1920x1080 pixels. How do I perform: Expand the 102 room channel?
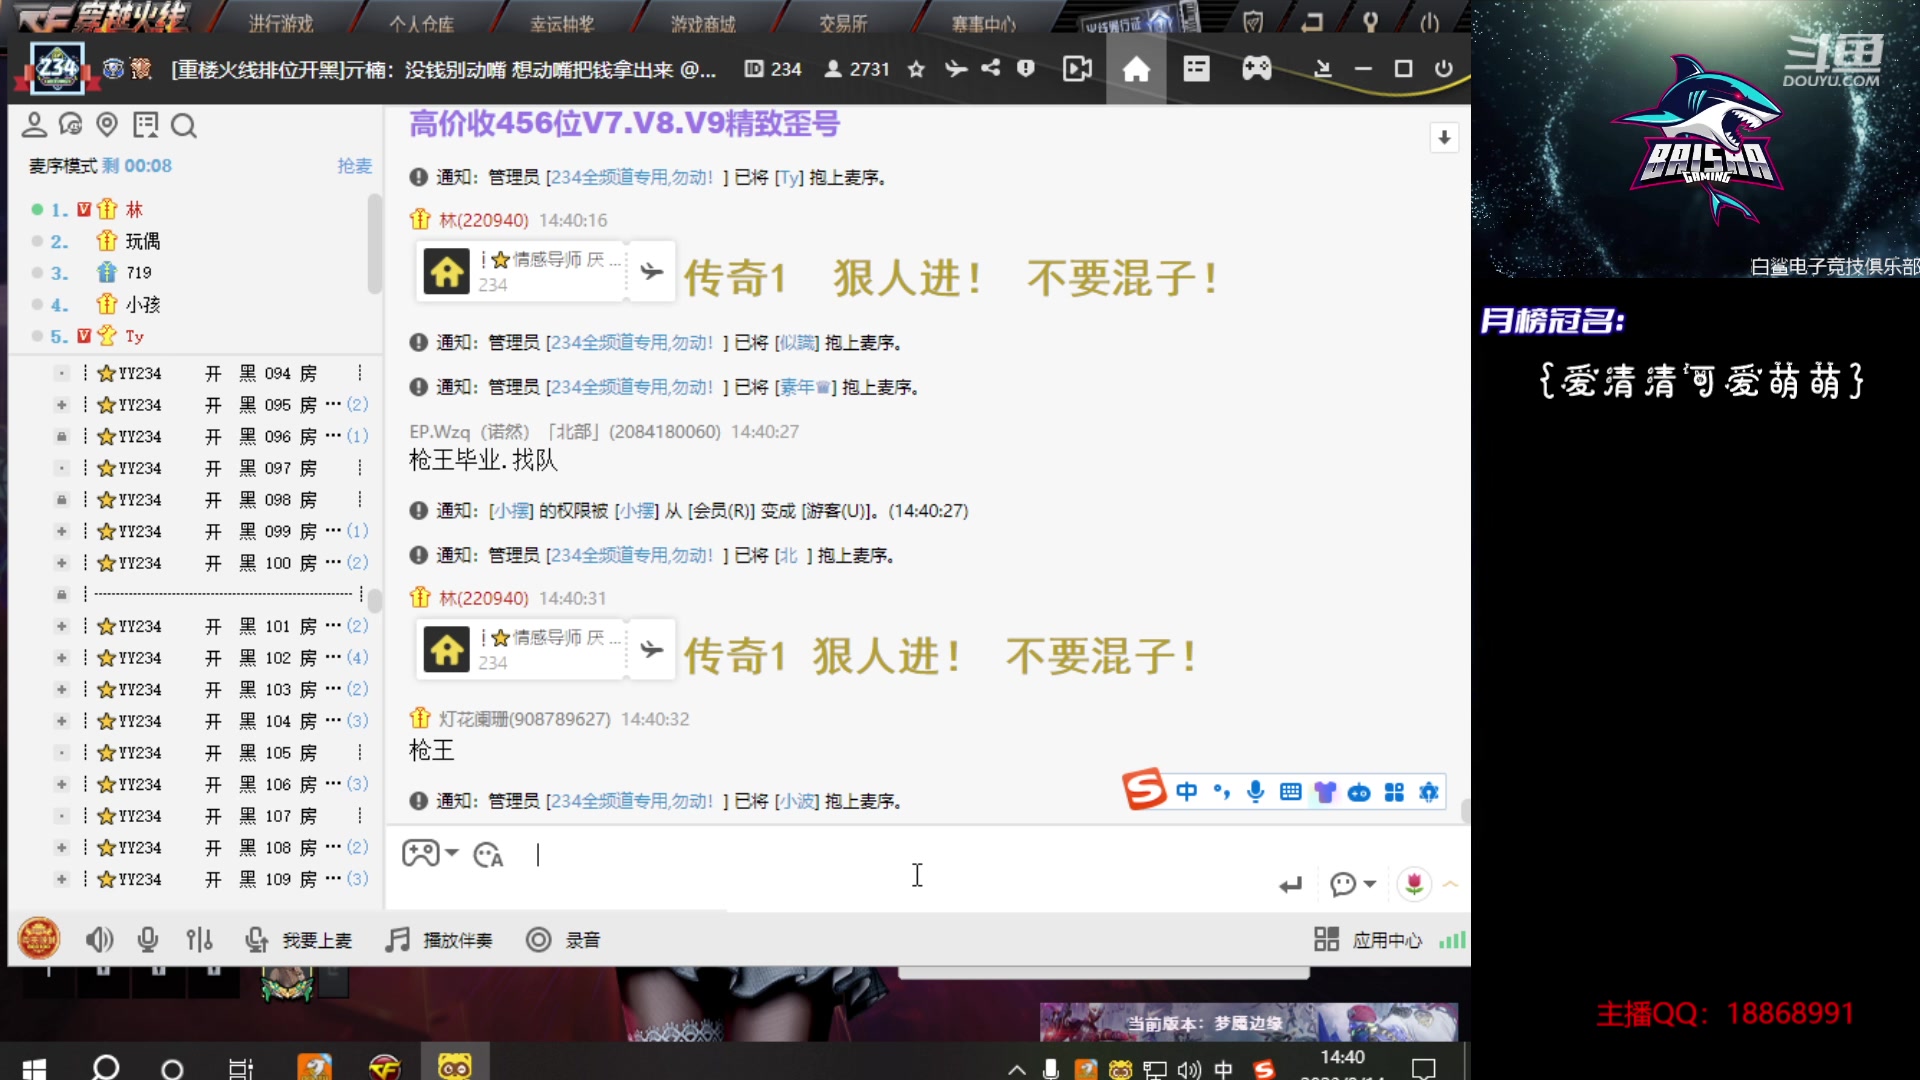coord(61,658)
